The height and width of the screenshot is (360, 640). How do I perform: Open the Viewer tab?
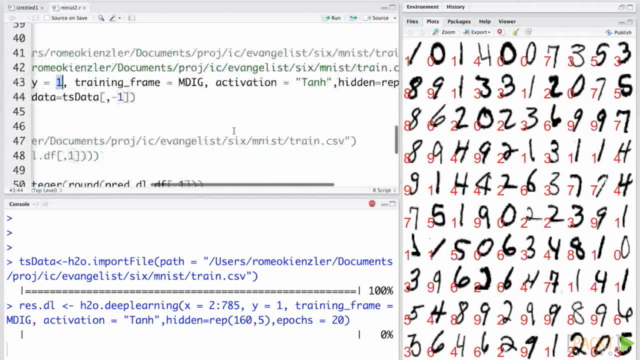[507, 22]
